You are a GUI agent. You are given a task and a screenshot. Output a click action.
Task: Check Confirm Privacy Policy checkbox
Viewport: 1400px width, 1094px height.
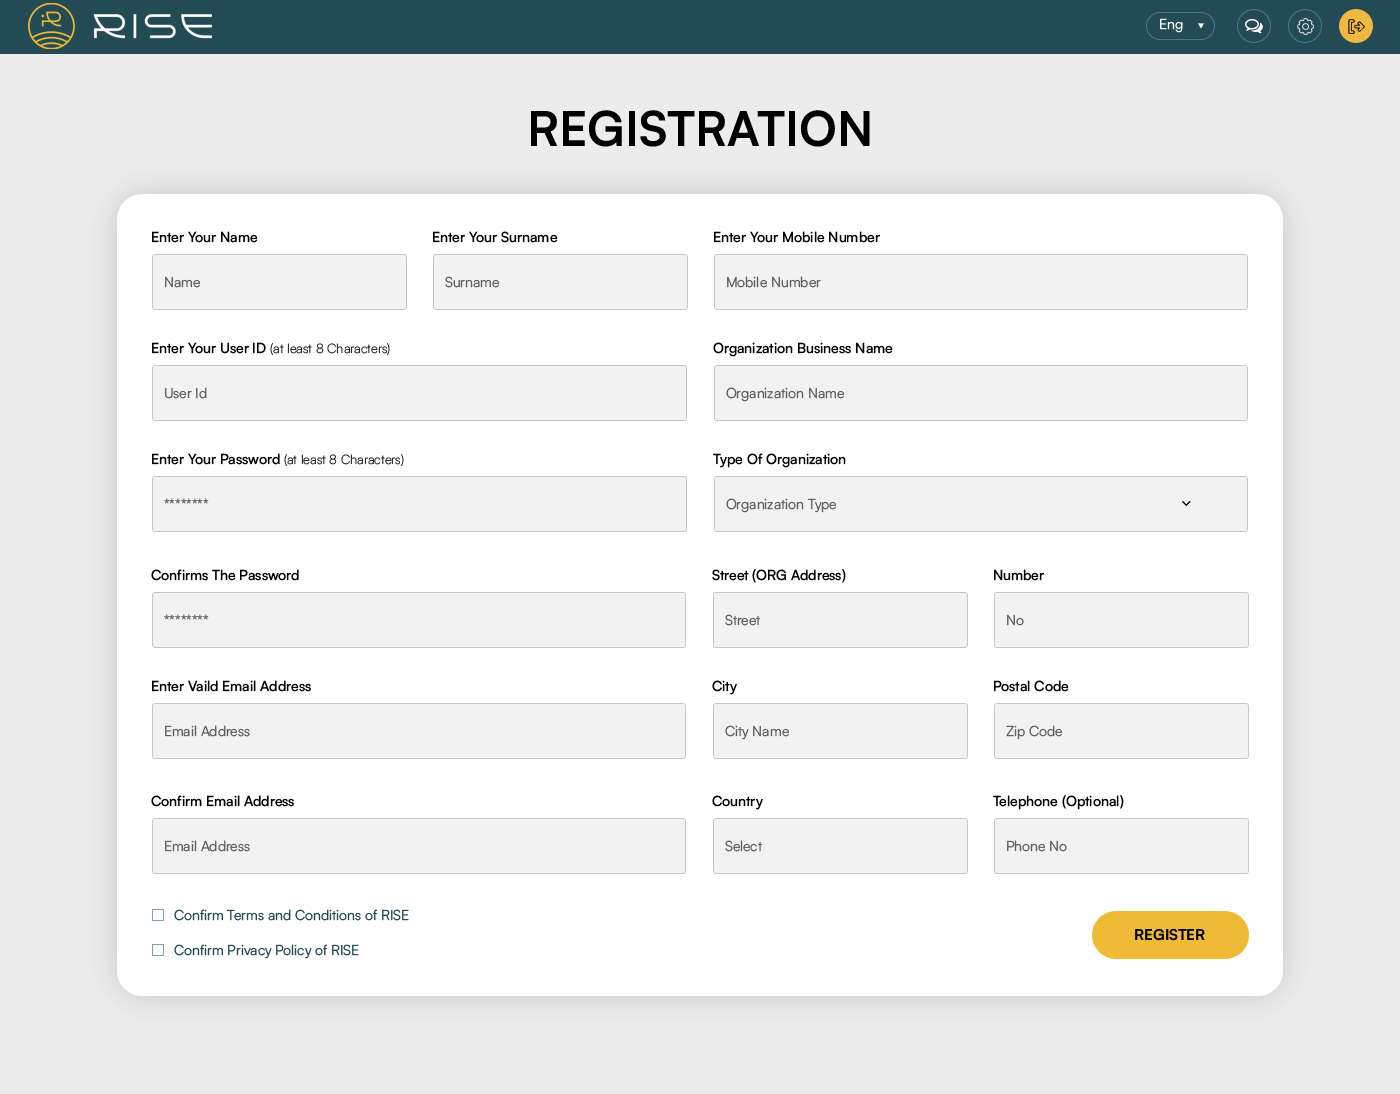click(158, 950)
